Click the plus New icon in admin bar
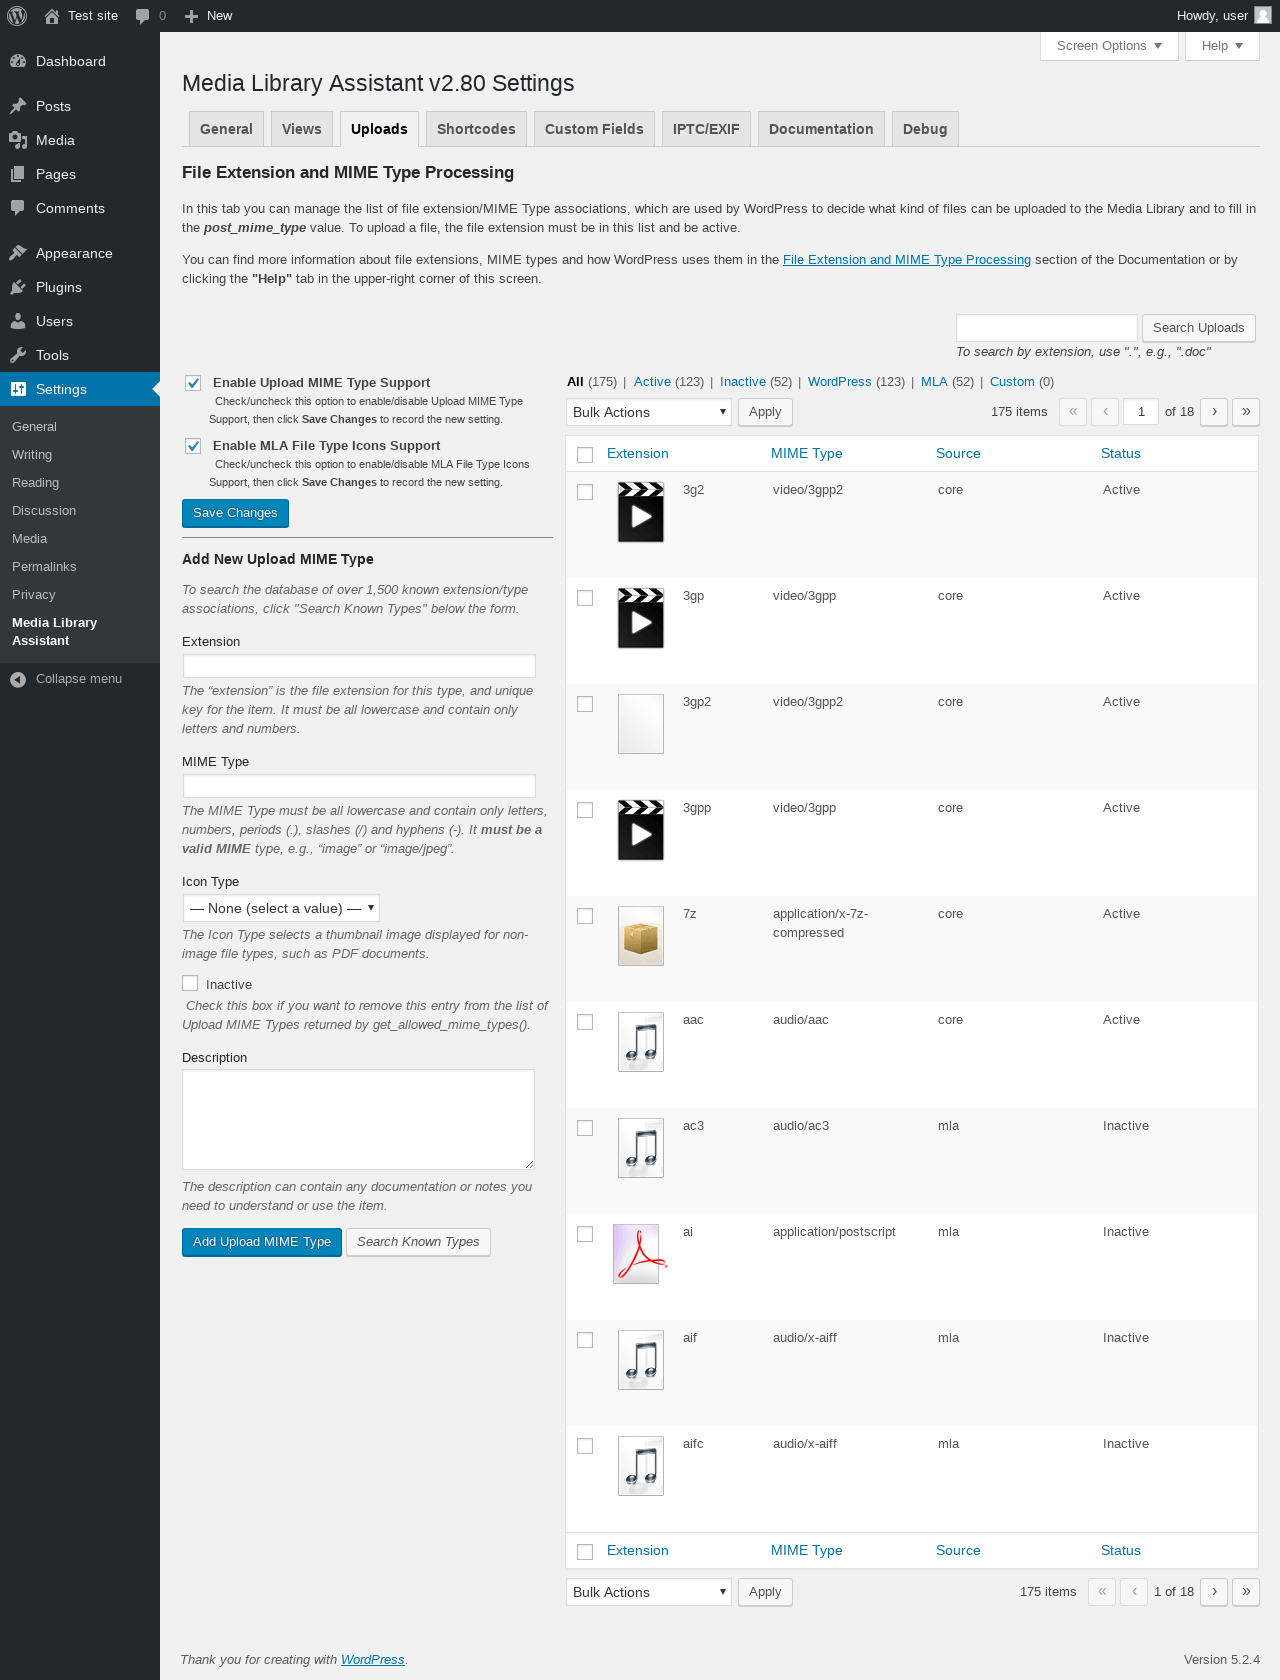 click(192, 16)
